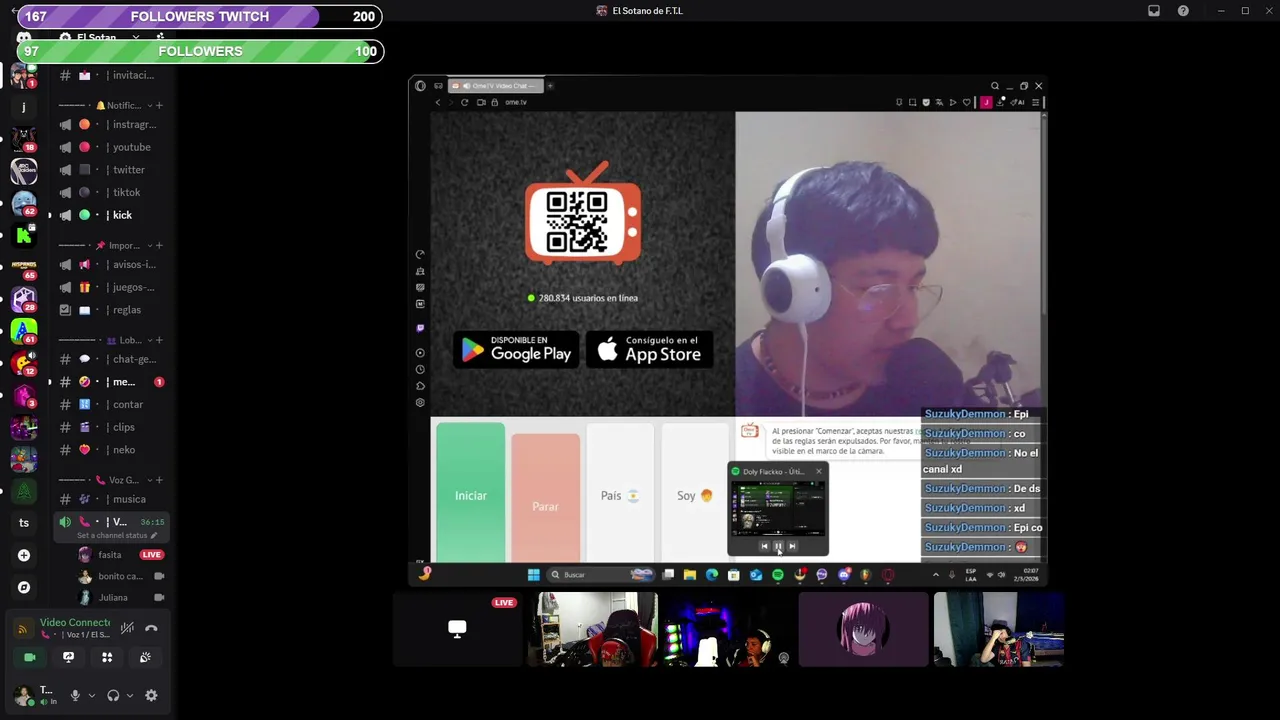
Task: Click streamed Windows Start button
Action: click(534, 575)
